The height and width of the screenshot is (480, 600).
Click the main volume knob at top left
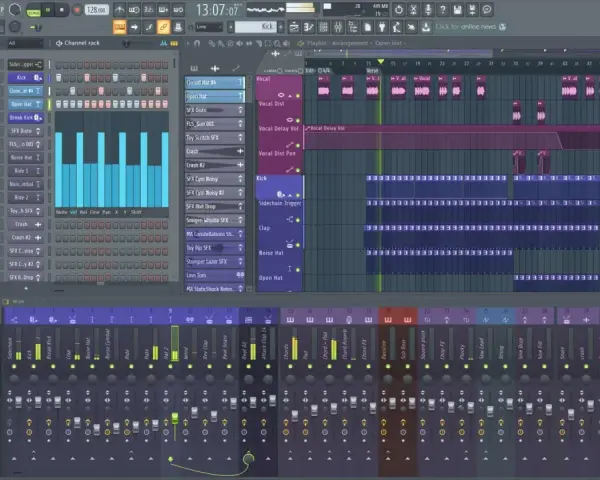[x=15, y=10]
